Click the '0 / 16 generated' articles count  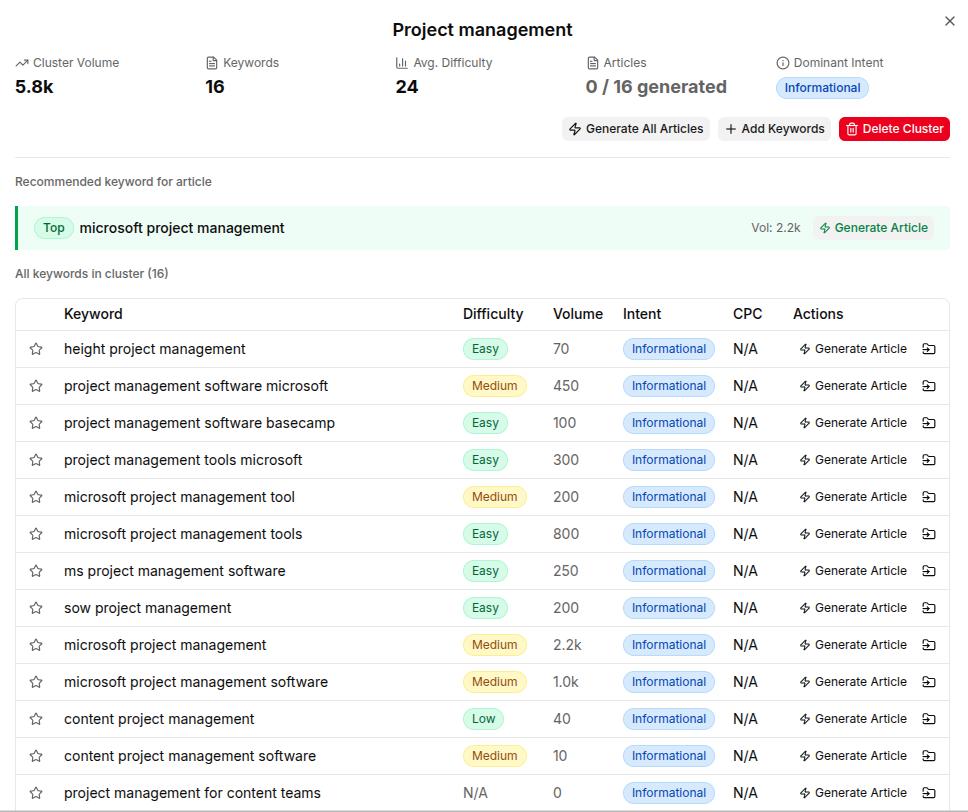(x=656, y=87)
